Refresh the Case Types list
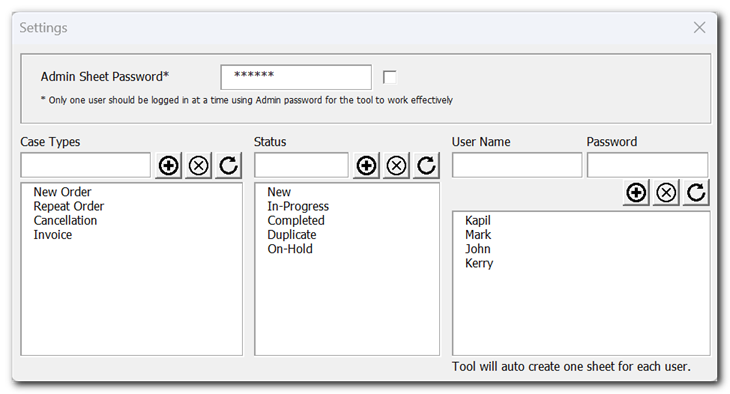The image size is (730, 394). tap(229, 165)
